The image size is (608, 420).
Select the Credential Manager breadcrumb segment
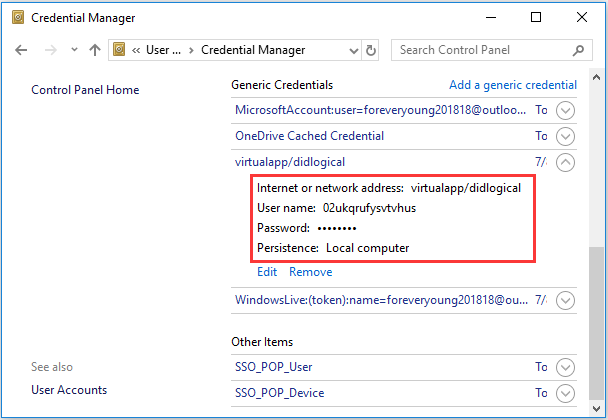pos(253,50)
